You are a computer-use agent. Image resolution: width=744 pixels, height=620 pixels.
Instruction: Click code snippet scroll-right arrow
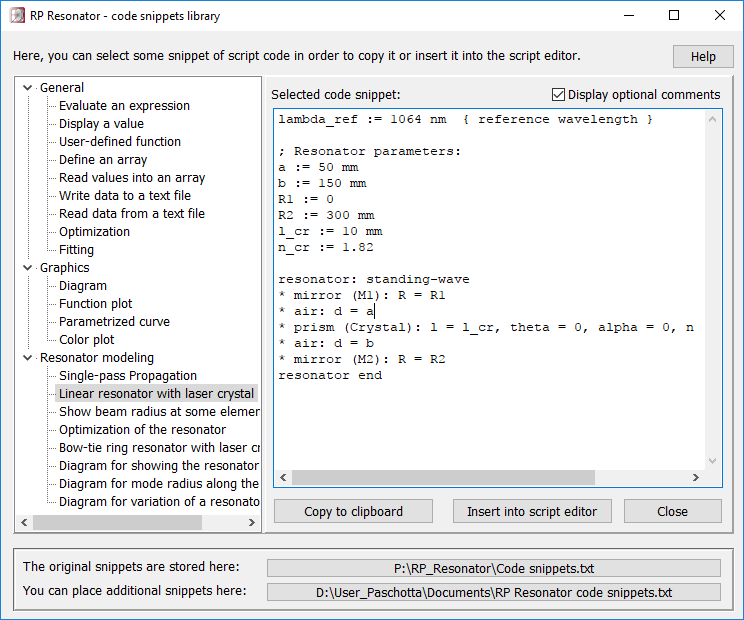pos(696,478)
